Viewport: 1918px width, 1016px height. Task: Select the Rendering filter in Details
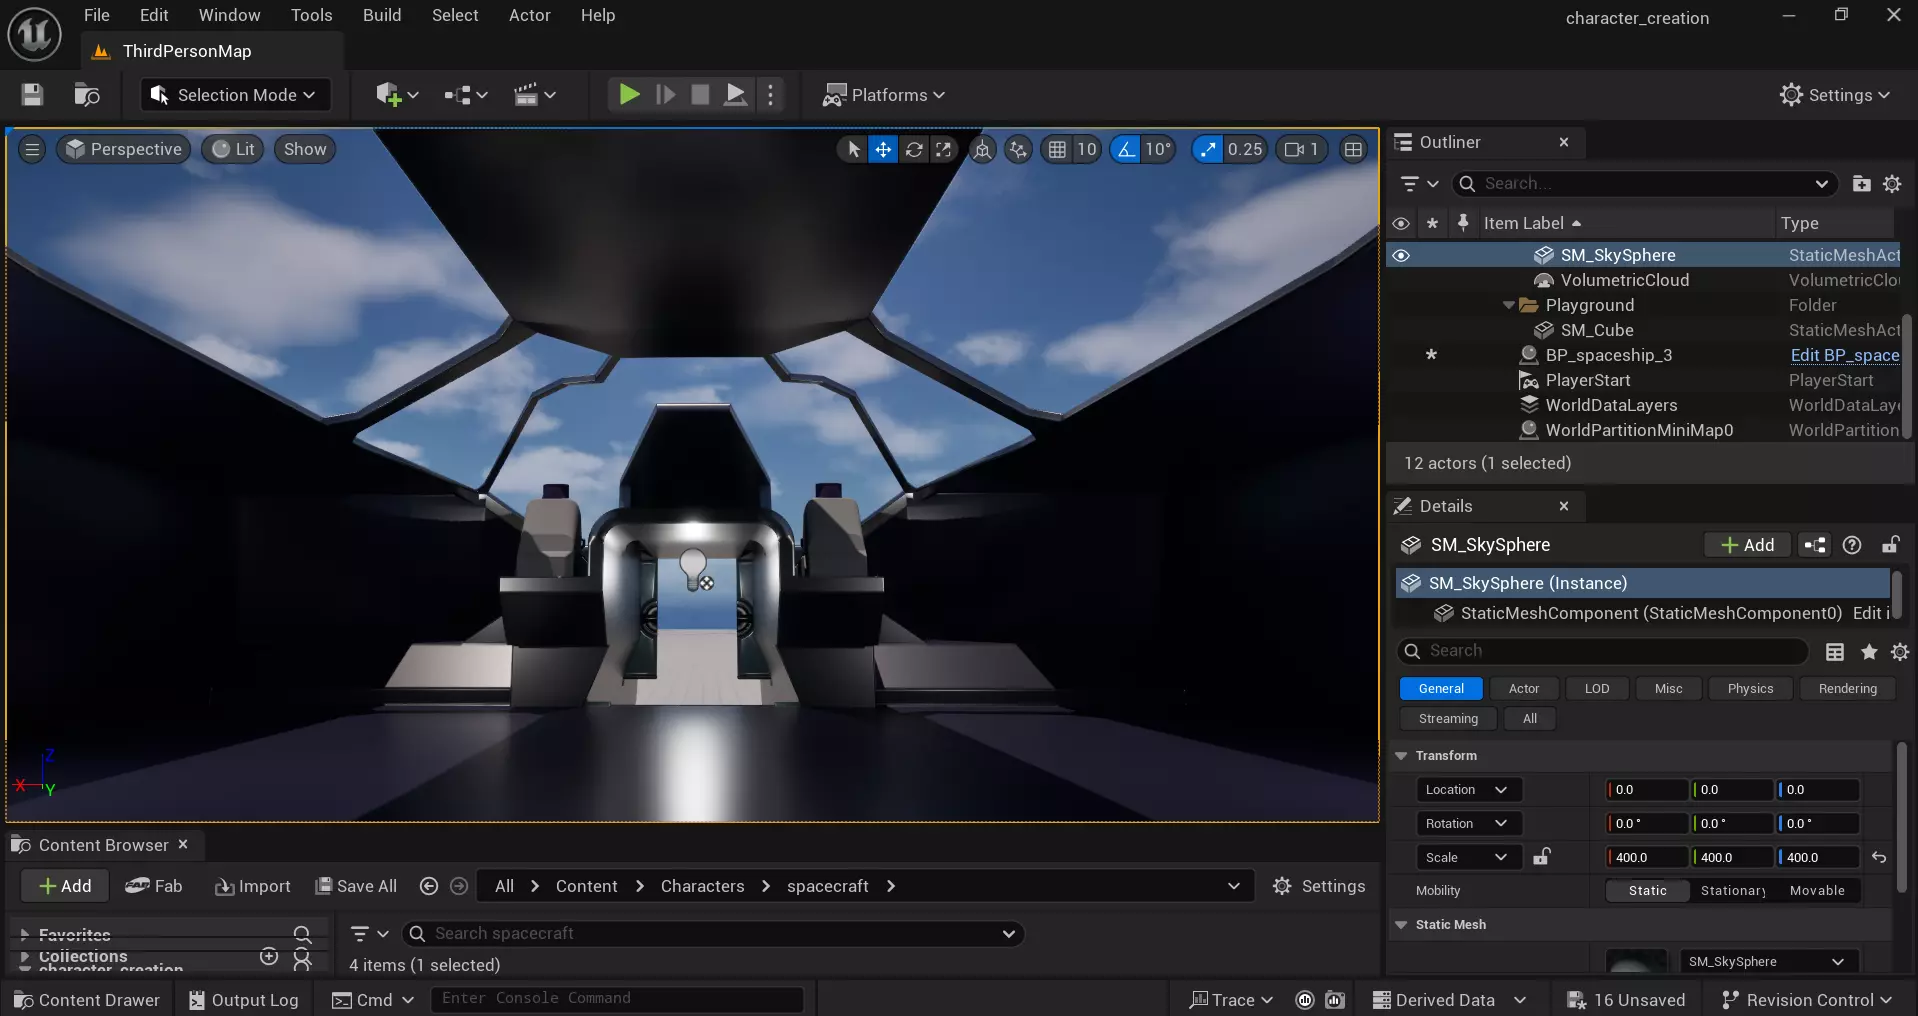[x=1847, y=689]
